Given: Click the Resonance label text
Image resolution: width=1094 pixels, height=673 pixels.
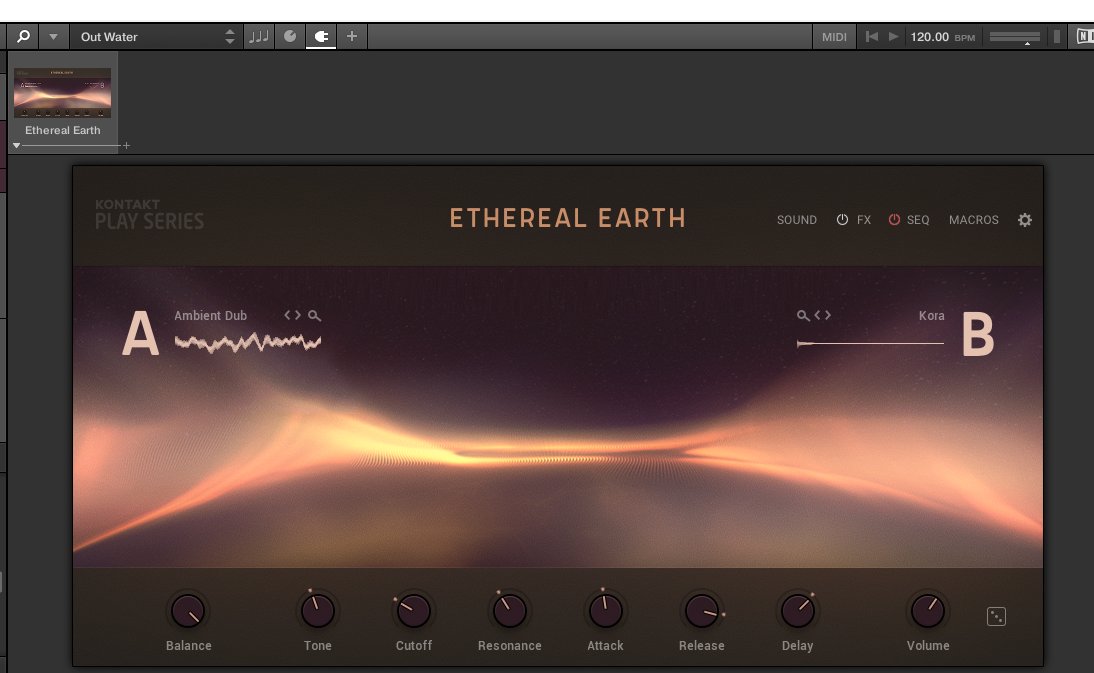Looking at the screenshot, I should click(x=509, y=646).
